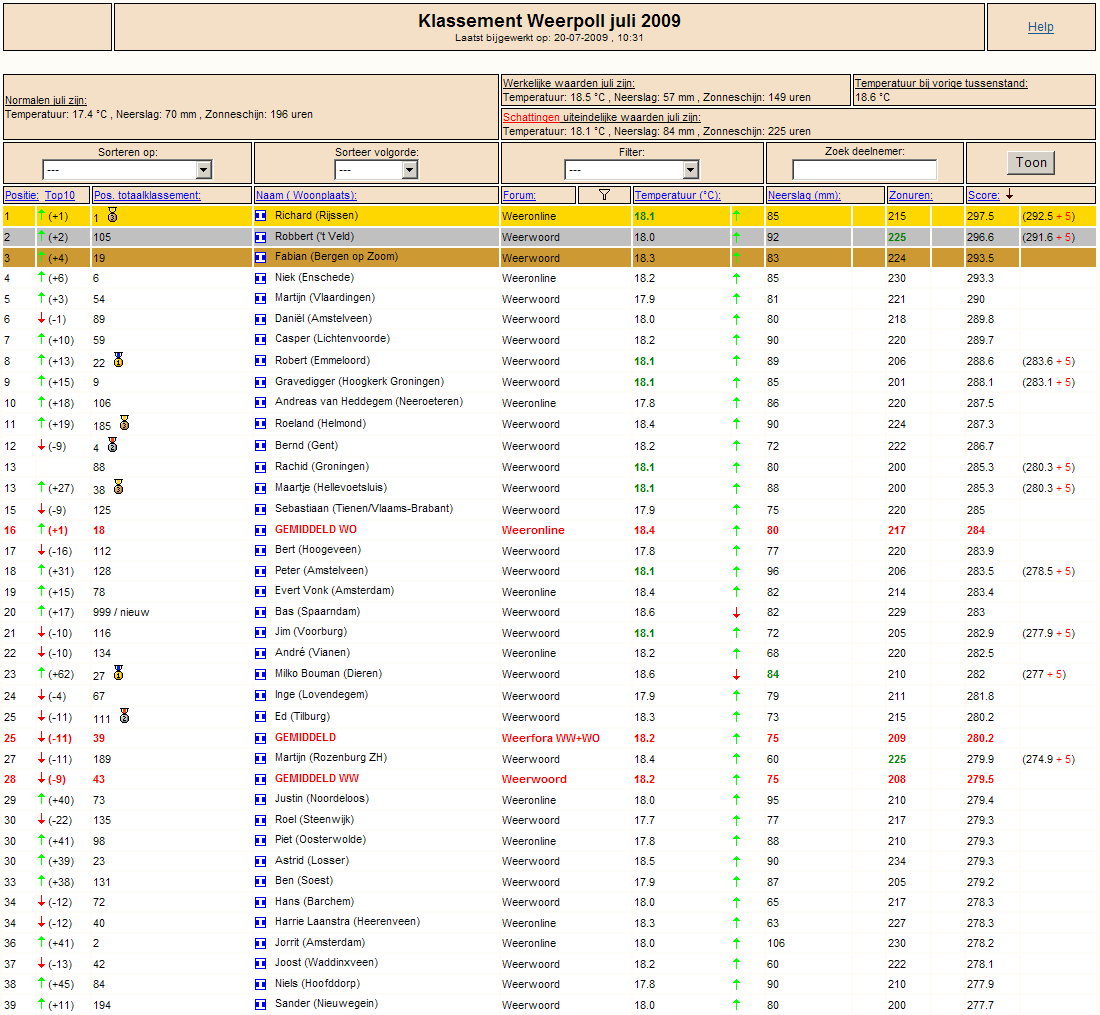Click the Toon button

(x=1031, y=163)
